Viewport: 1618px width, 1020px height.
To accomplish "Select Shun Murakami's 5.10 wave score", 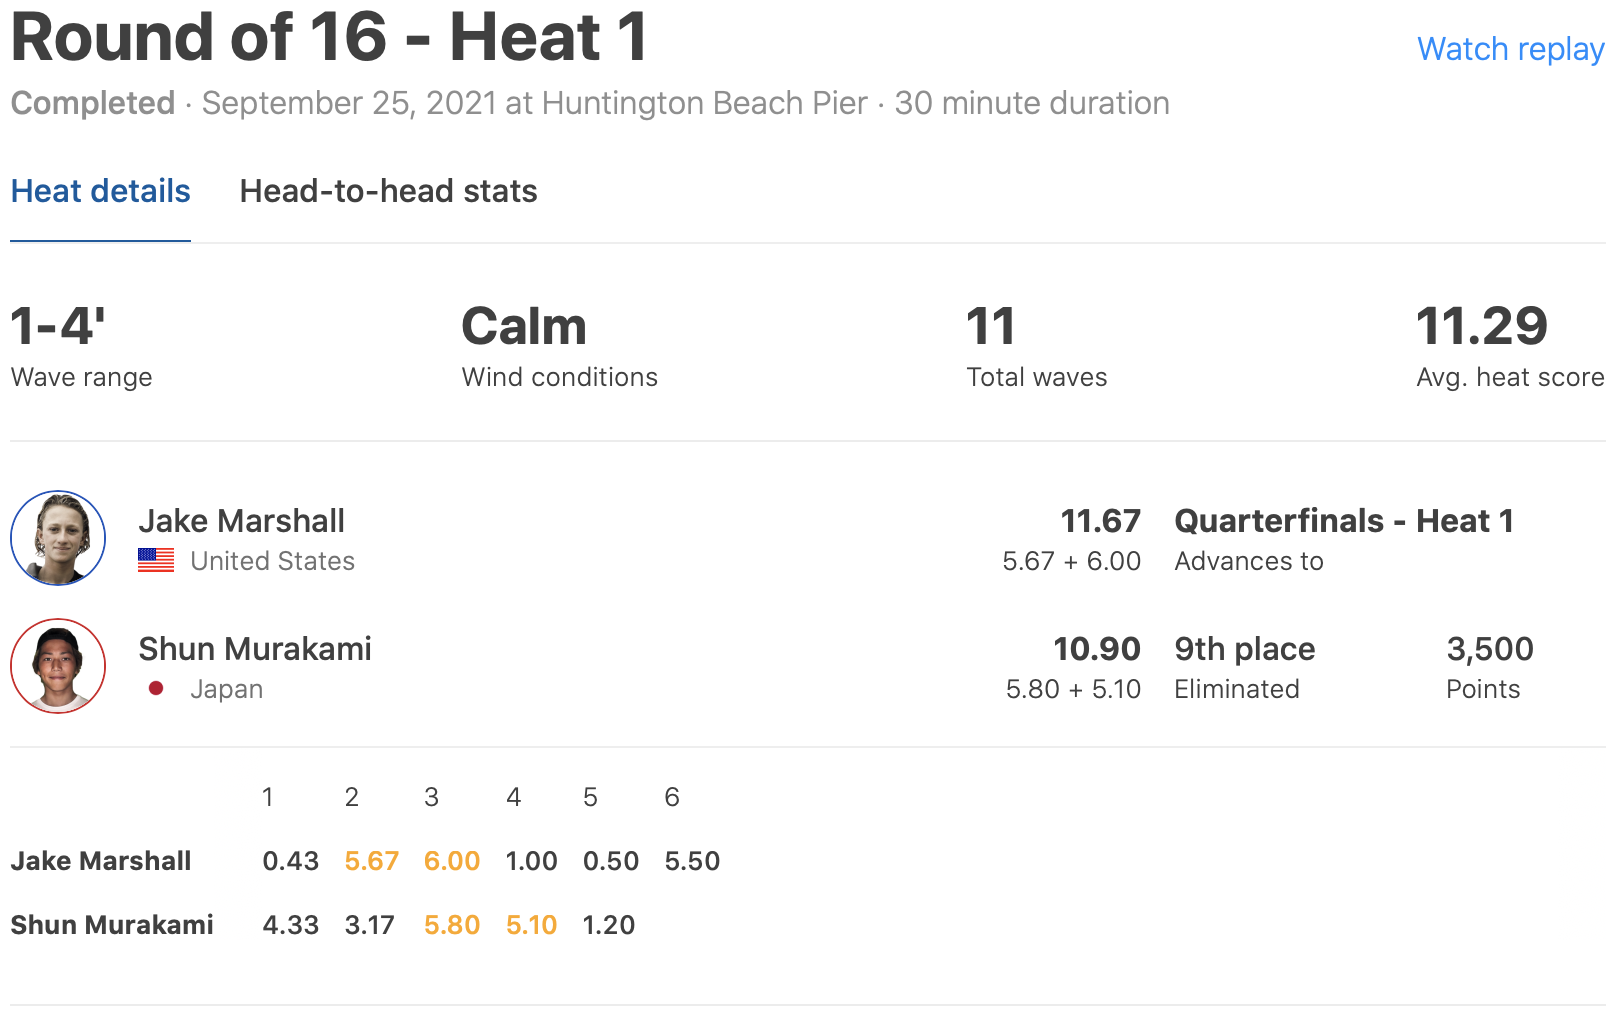I will coord(531,925).
